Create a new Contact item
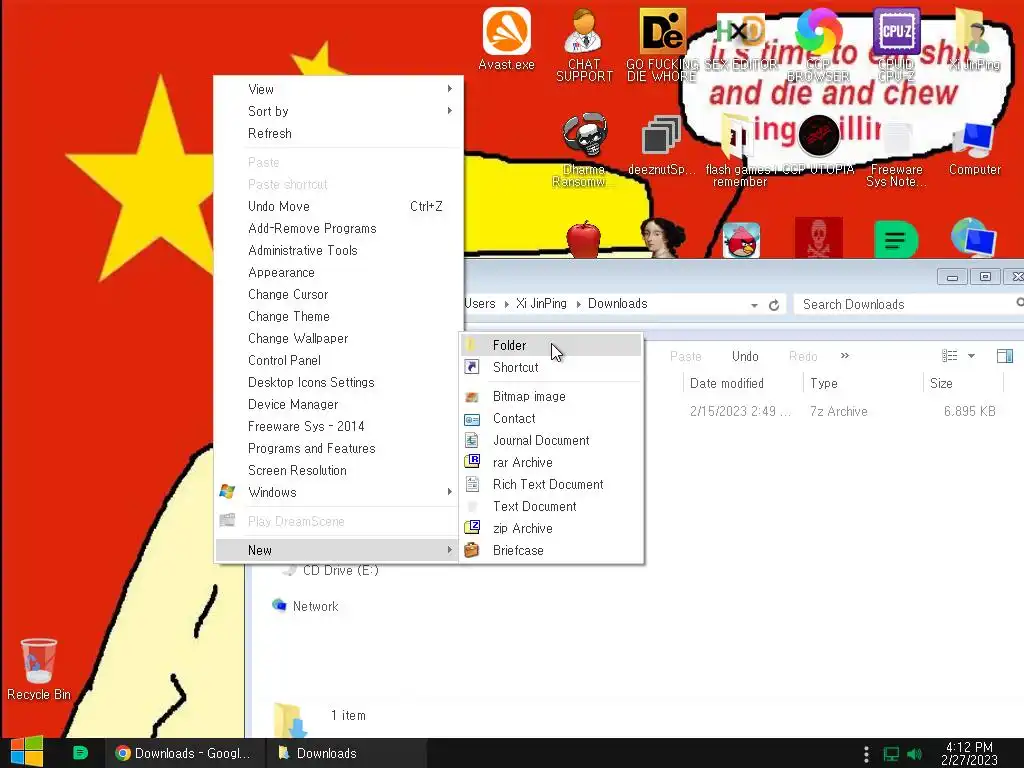This screenshot has height=768, width=1024. tap(551, 419)
